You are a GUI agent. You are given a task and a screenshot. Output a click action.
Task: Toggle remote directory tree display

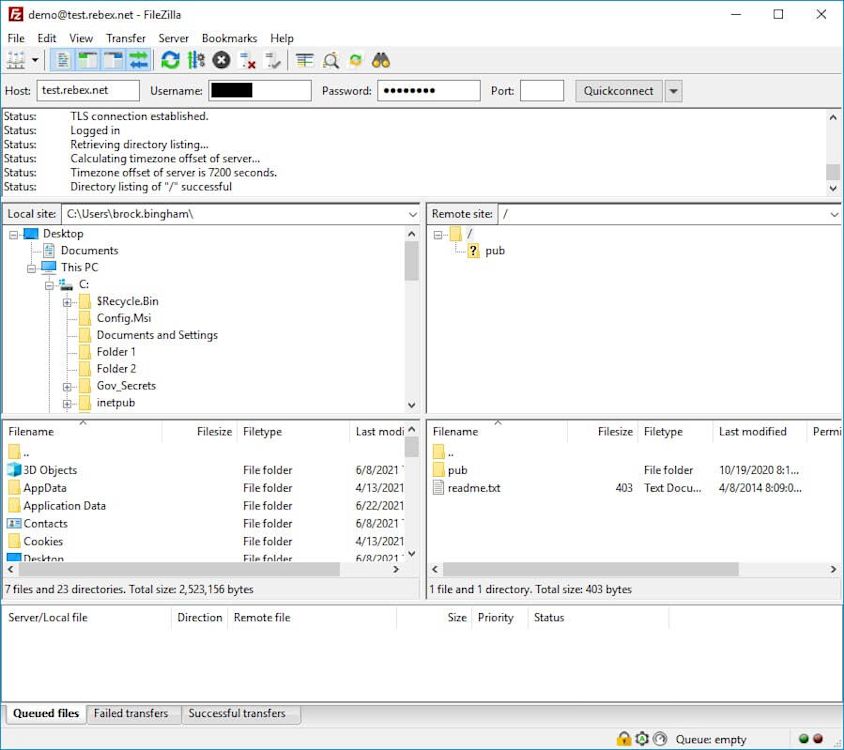tap(113, 60)
